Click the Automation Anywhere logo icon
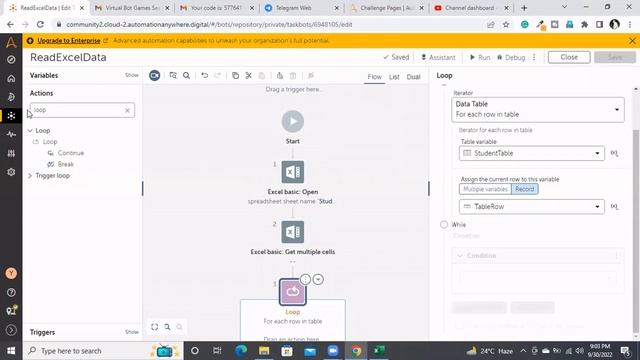640x360 pixels. [11, 42]
